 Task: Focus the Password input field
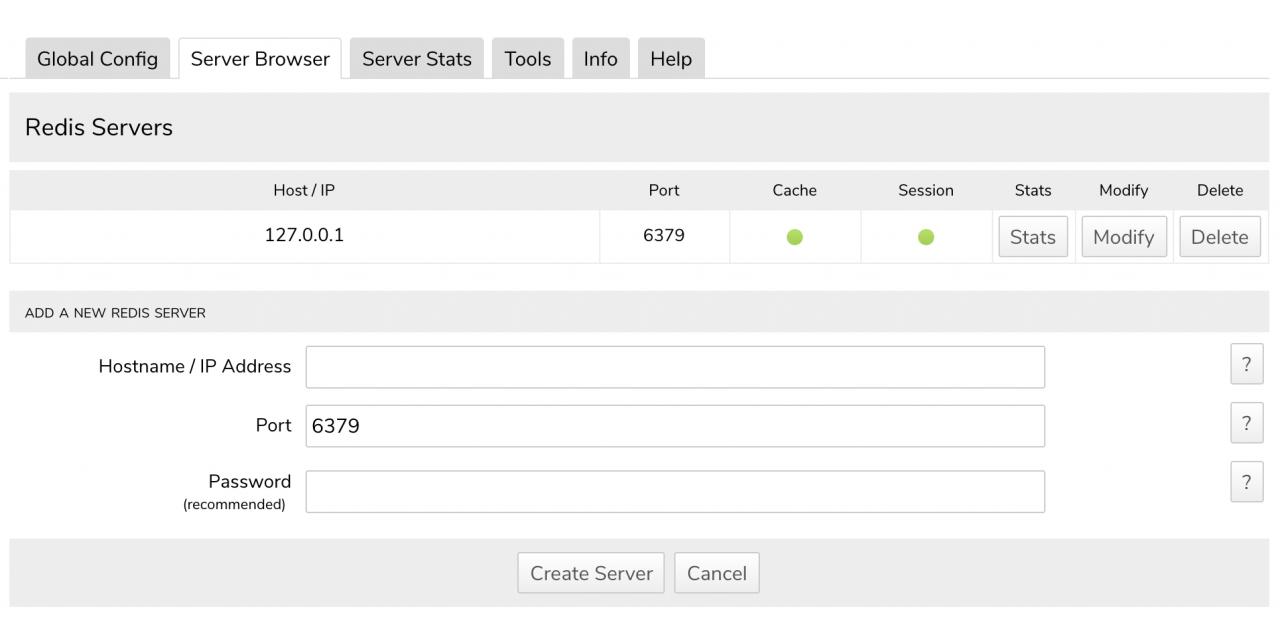(x=675, y=492)
